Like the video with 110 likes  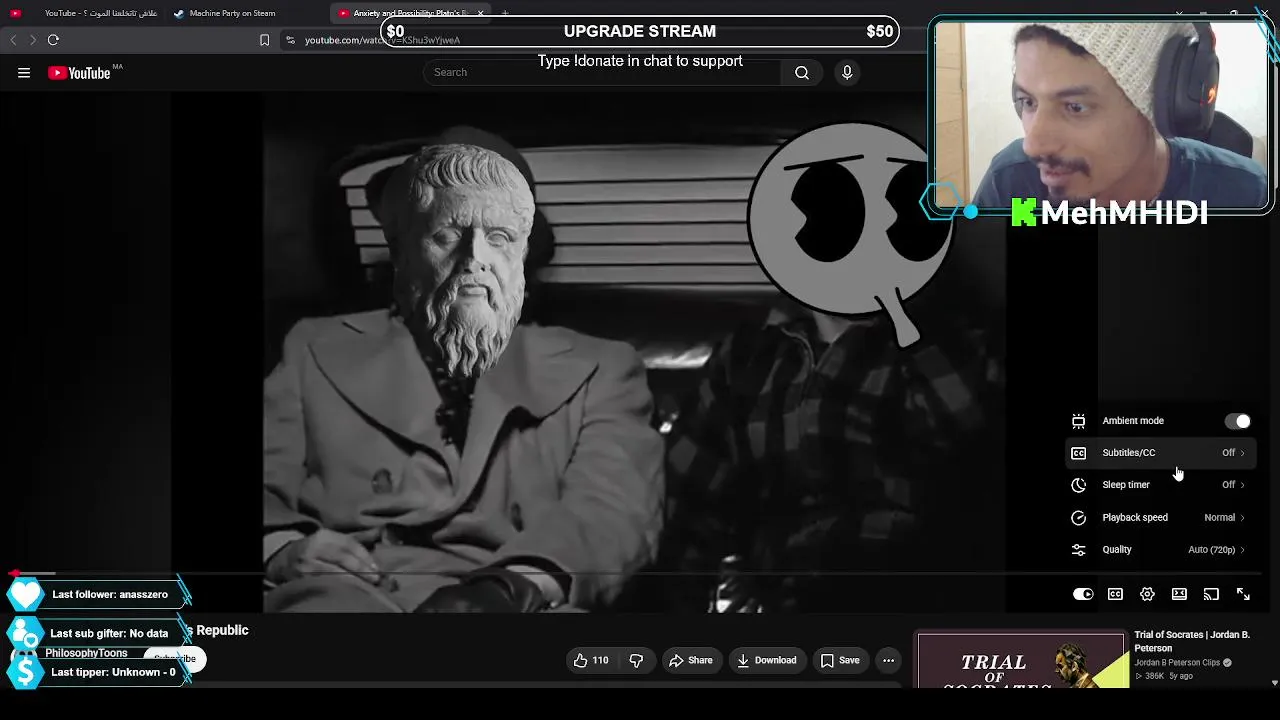pyautogui.click(x=591, y=660)
